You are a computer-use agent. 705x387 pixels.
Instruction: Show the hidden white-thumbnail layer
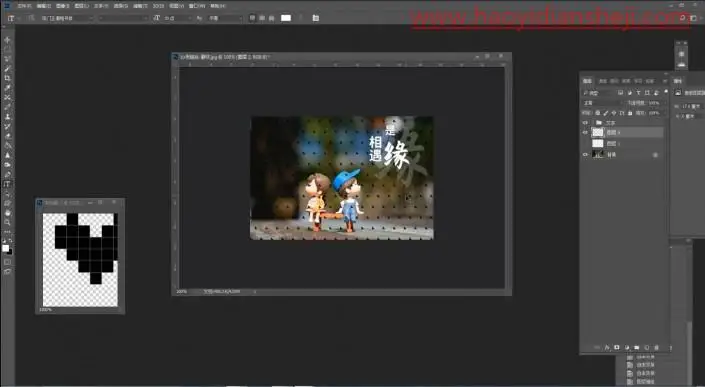point(585,143)
